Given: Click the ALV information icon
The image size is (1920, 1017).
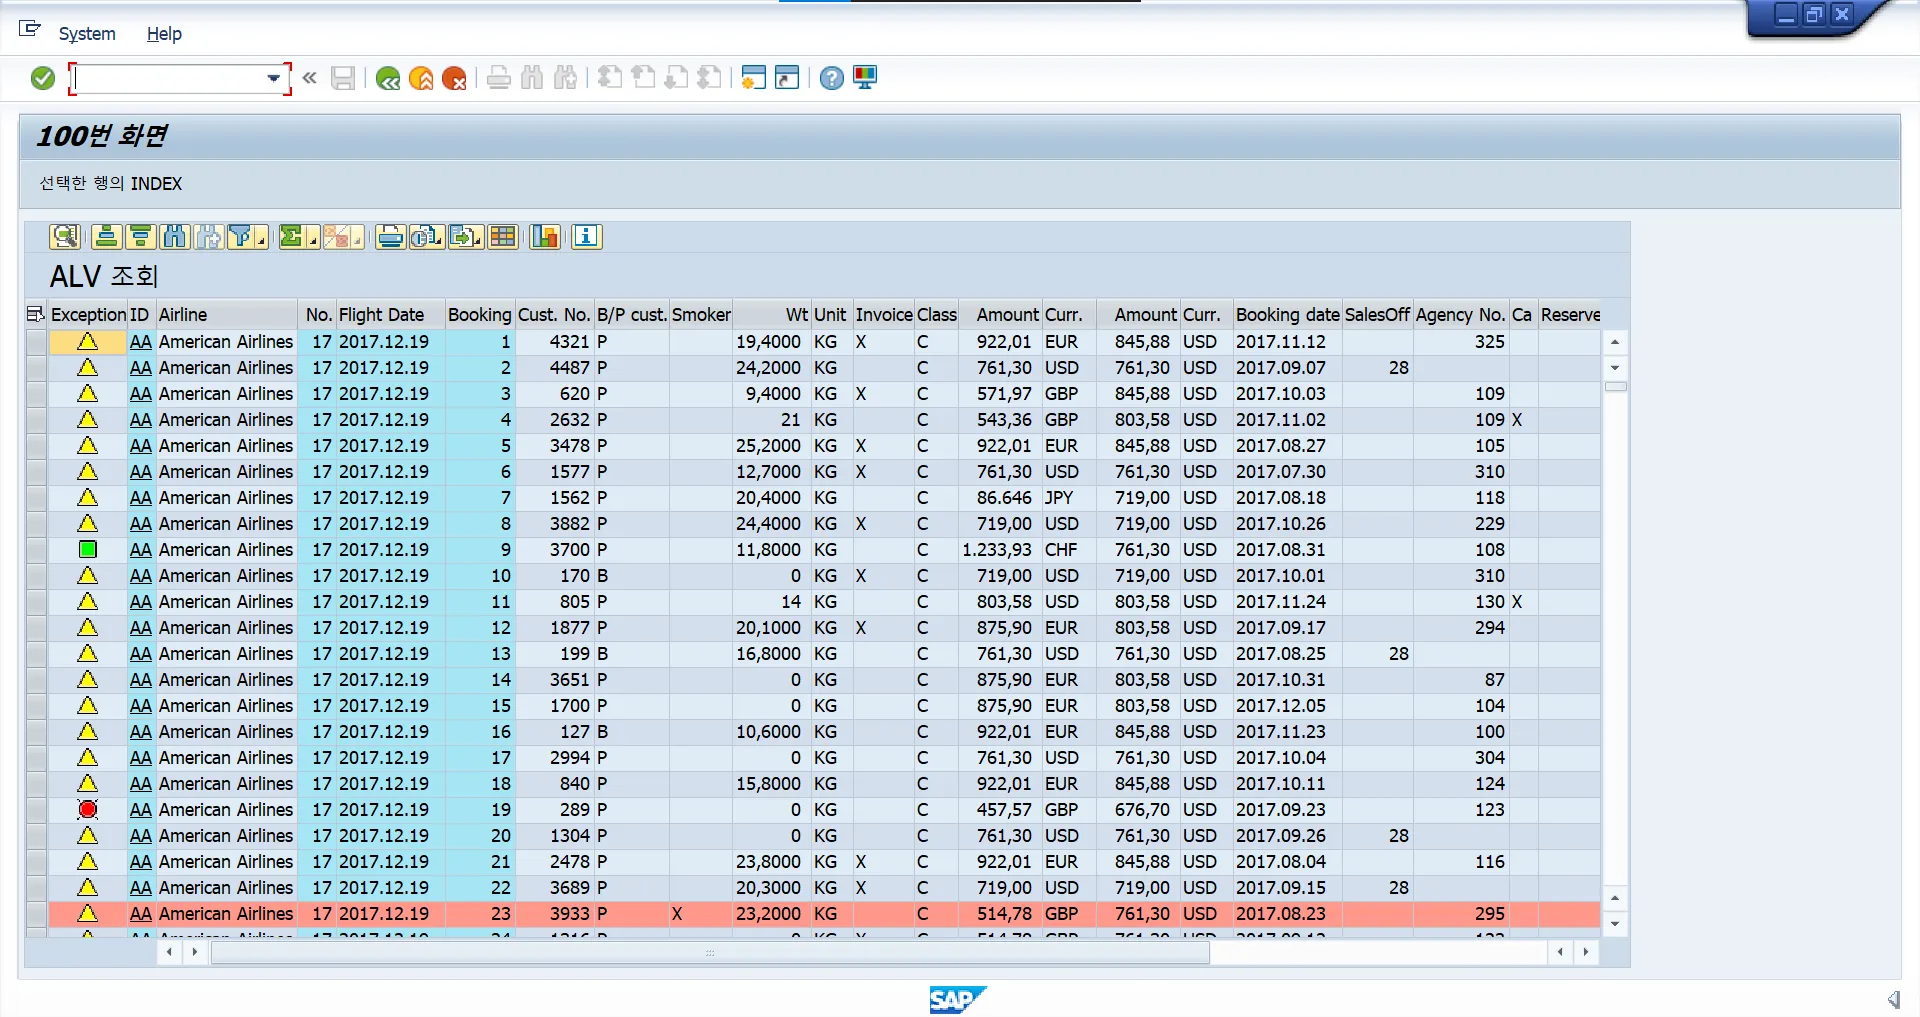Looking at the screenshot, I should click(586, 237).
